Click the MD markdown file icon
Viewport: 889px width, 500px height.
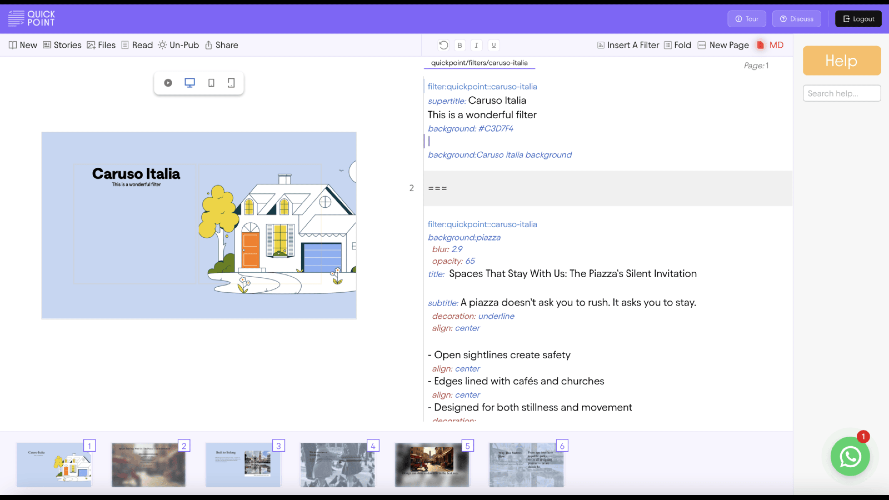click(769, 45)
